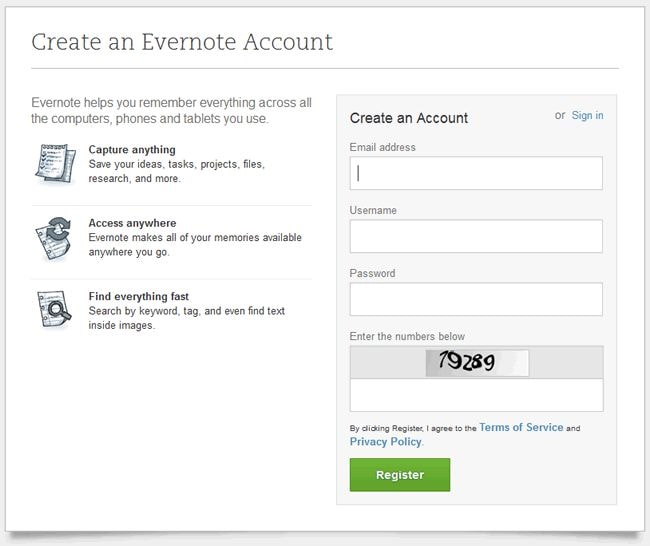650x546 pixels.
Task: Open the Privacy Policy link
Action: coord(386,442)
